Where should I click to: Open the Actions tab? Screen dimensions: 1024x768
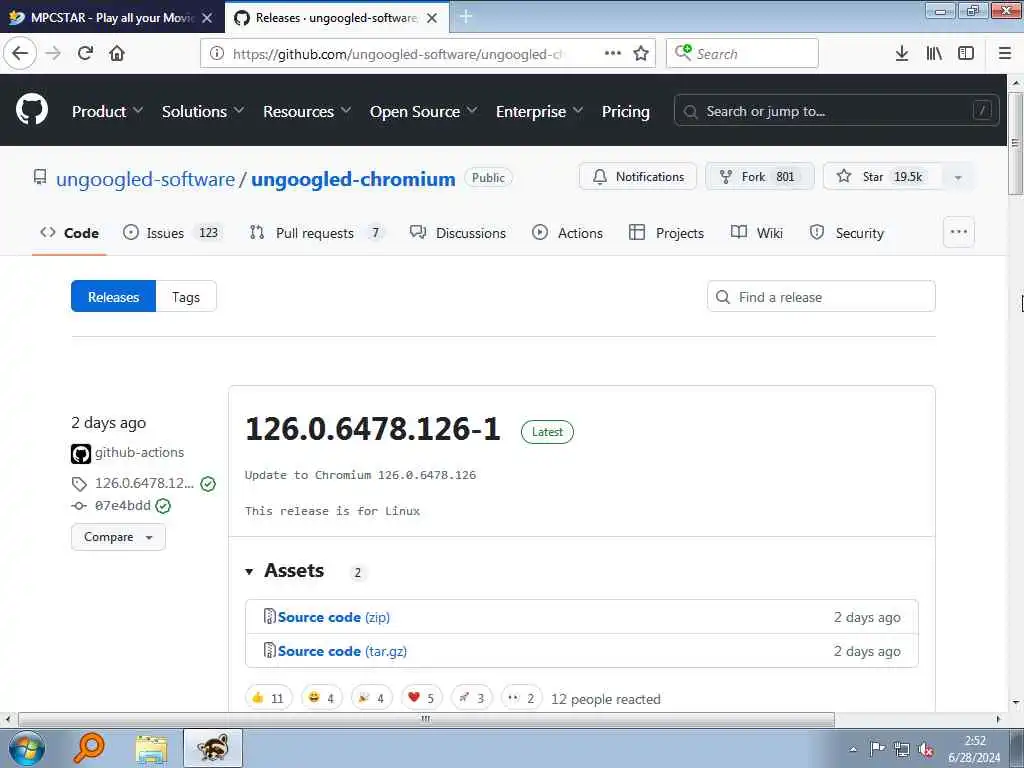[568, 232]
